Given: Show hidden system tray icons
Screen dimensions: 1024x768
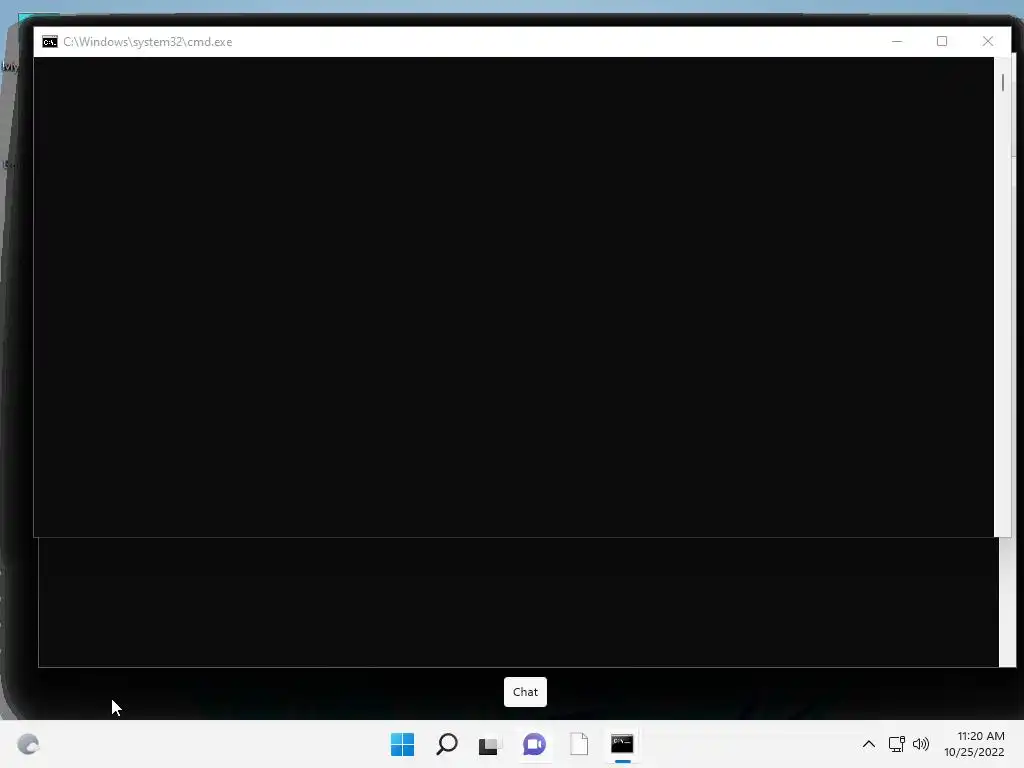Looking at the screenshot, I should (869, 744).
